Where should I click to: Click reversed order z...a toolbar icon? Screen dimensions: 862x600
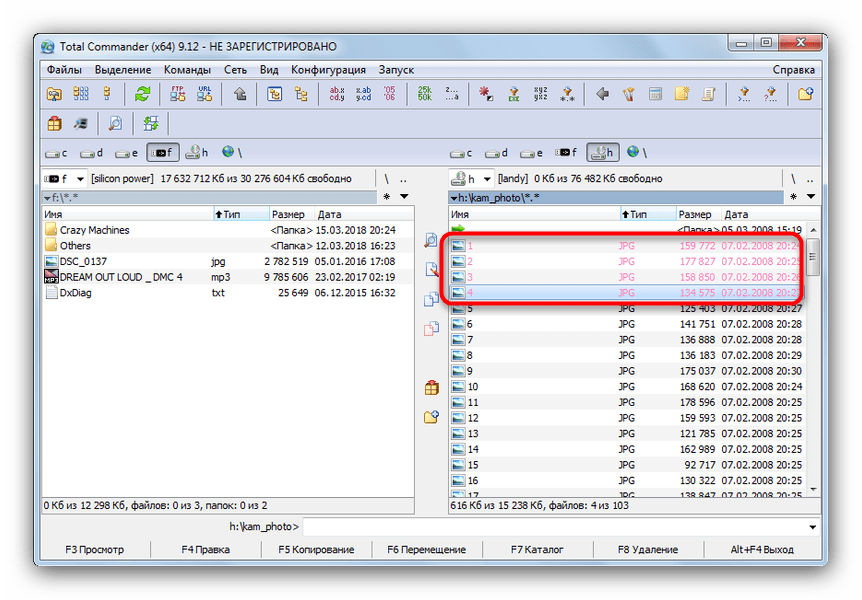pos(451,94)
